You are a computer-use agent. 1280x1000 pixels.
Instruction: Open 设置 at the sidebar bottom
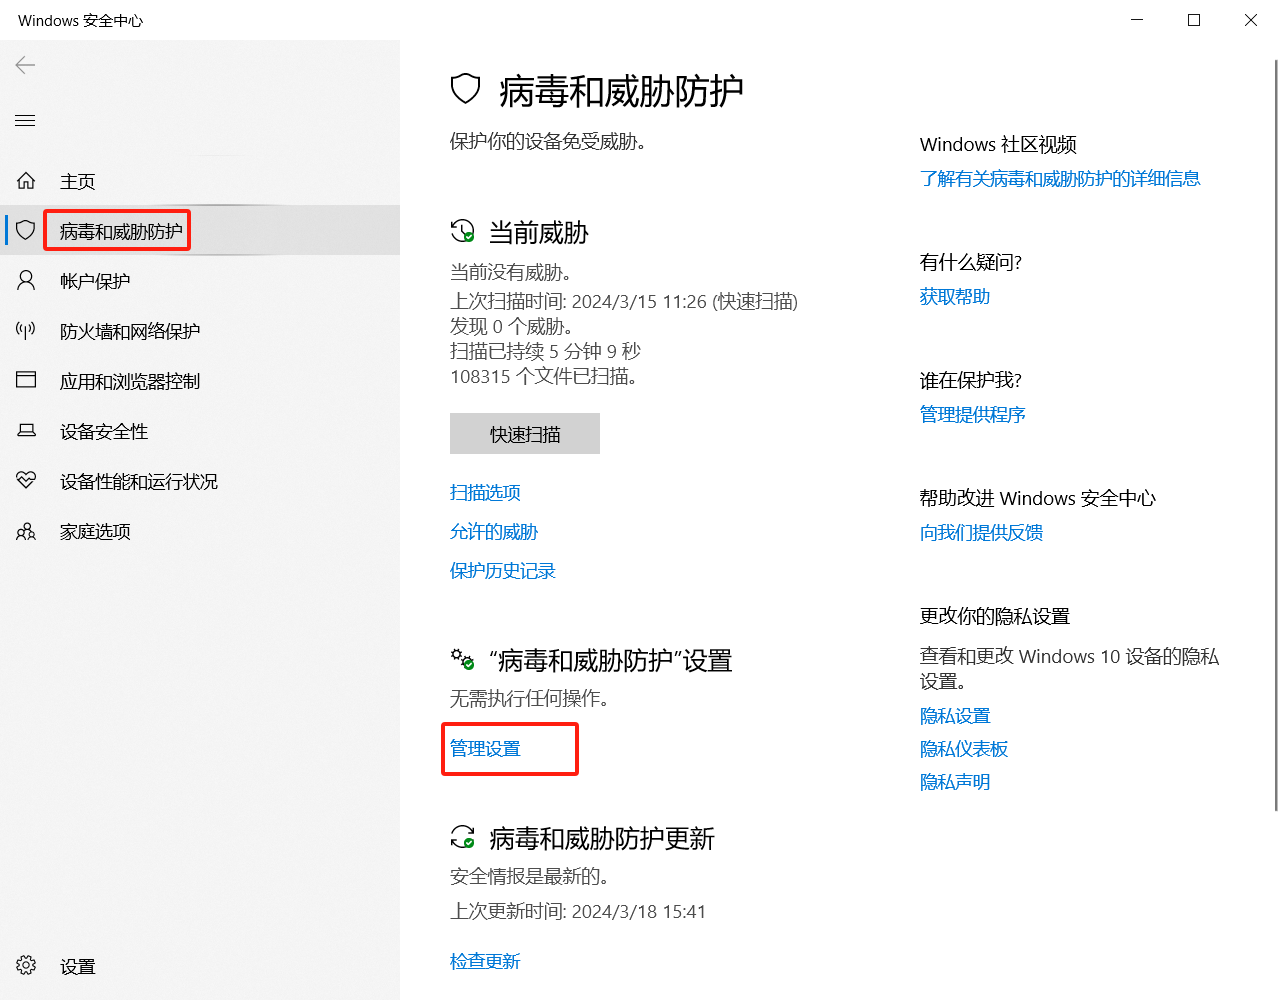tap(200, 966)
